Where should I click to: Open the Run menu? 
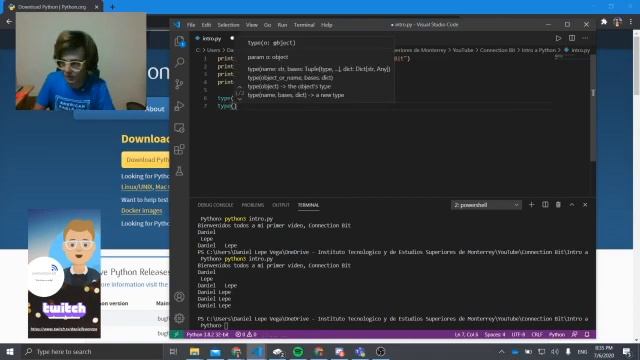[282, 25]
